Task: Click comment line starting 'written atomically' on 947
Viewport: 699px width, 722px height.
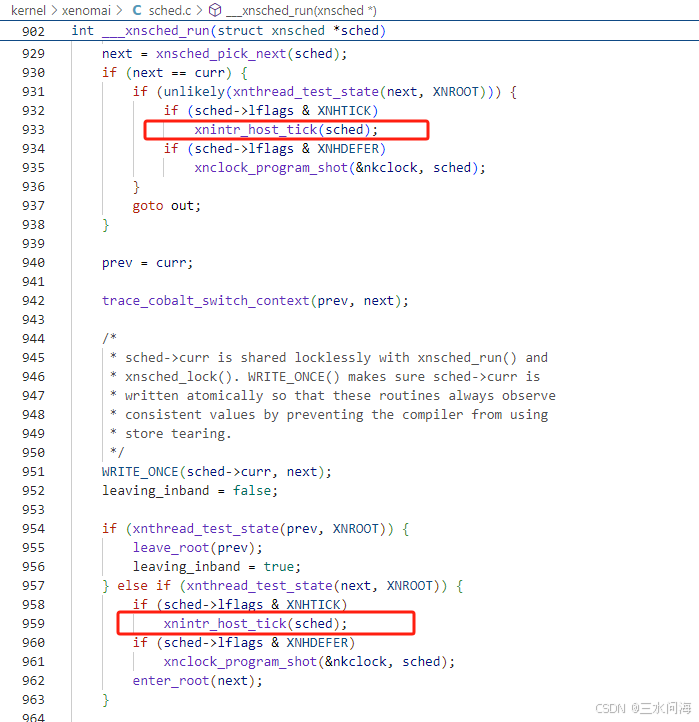Action: (340, 396)
